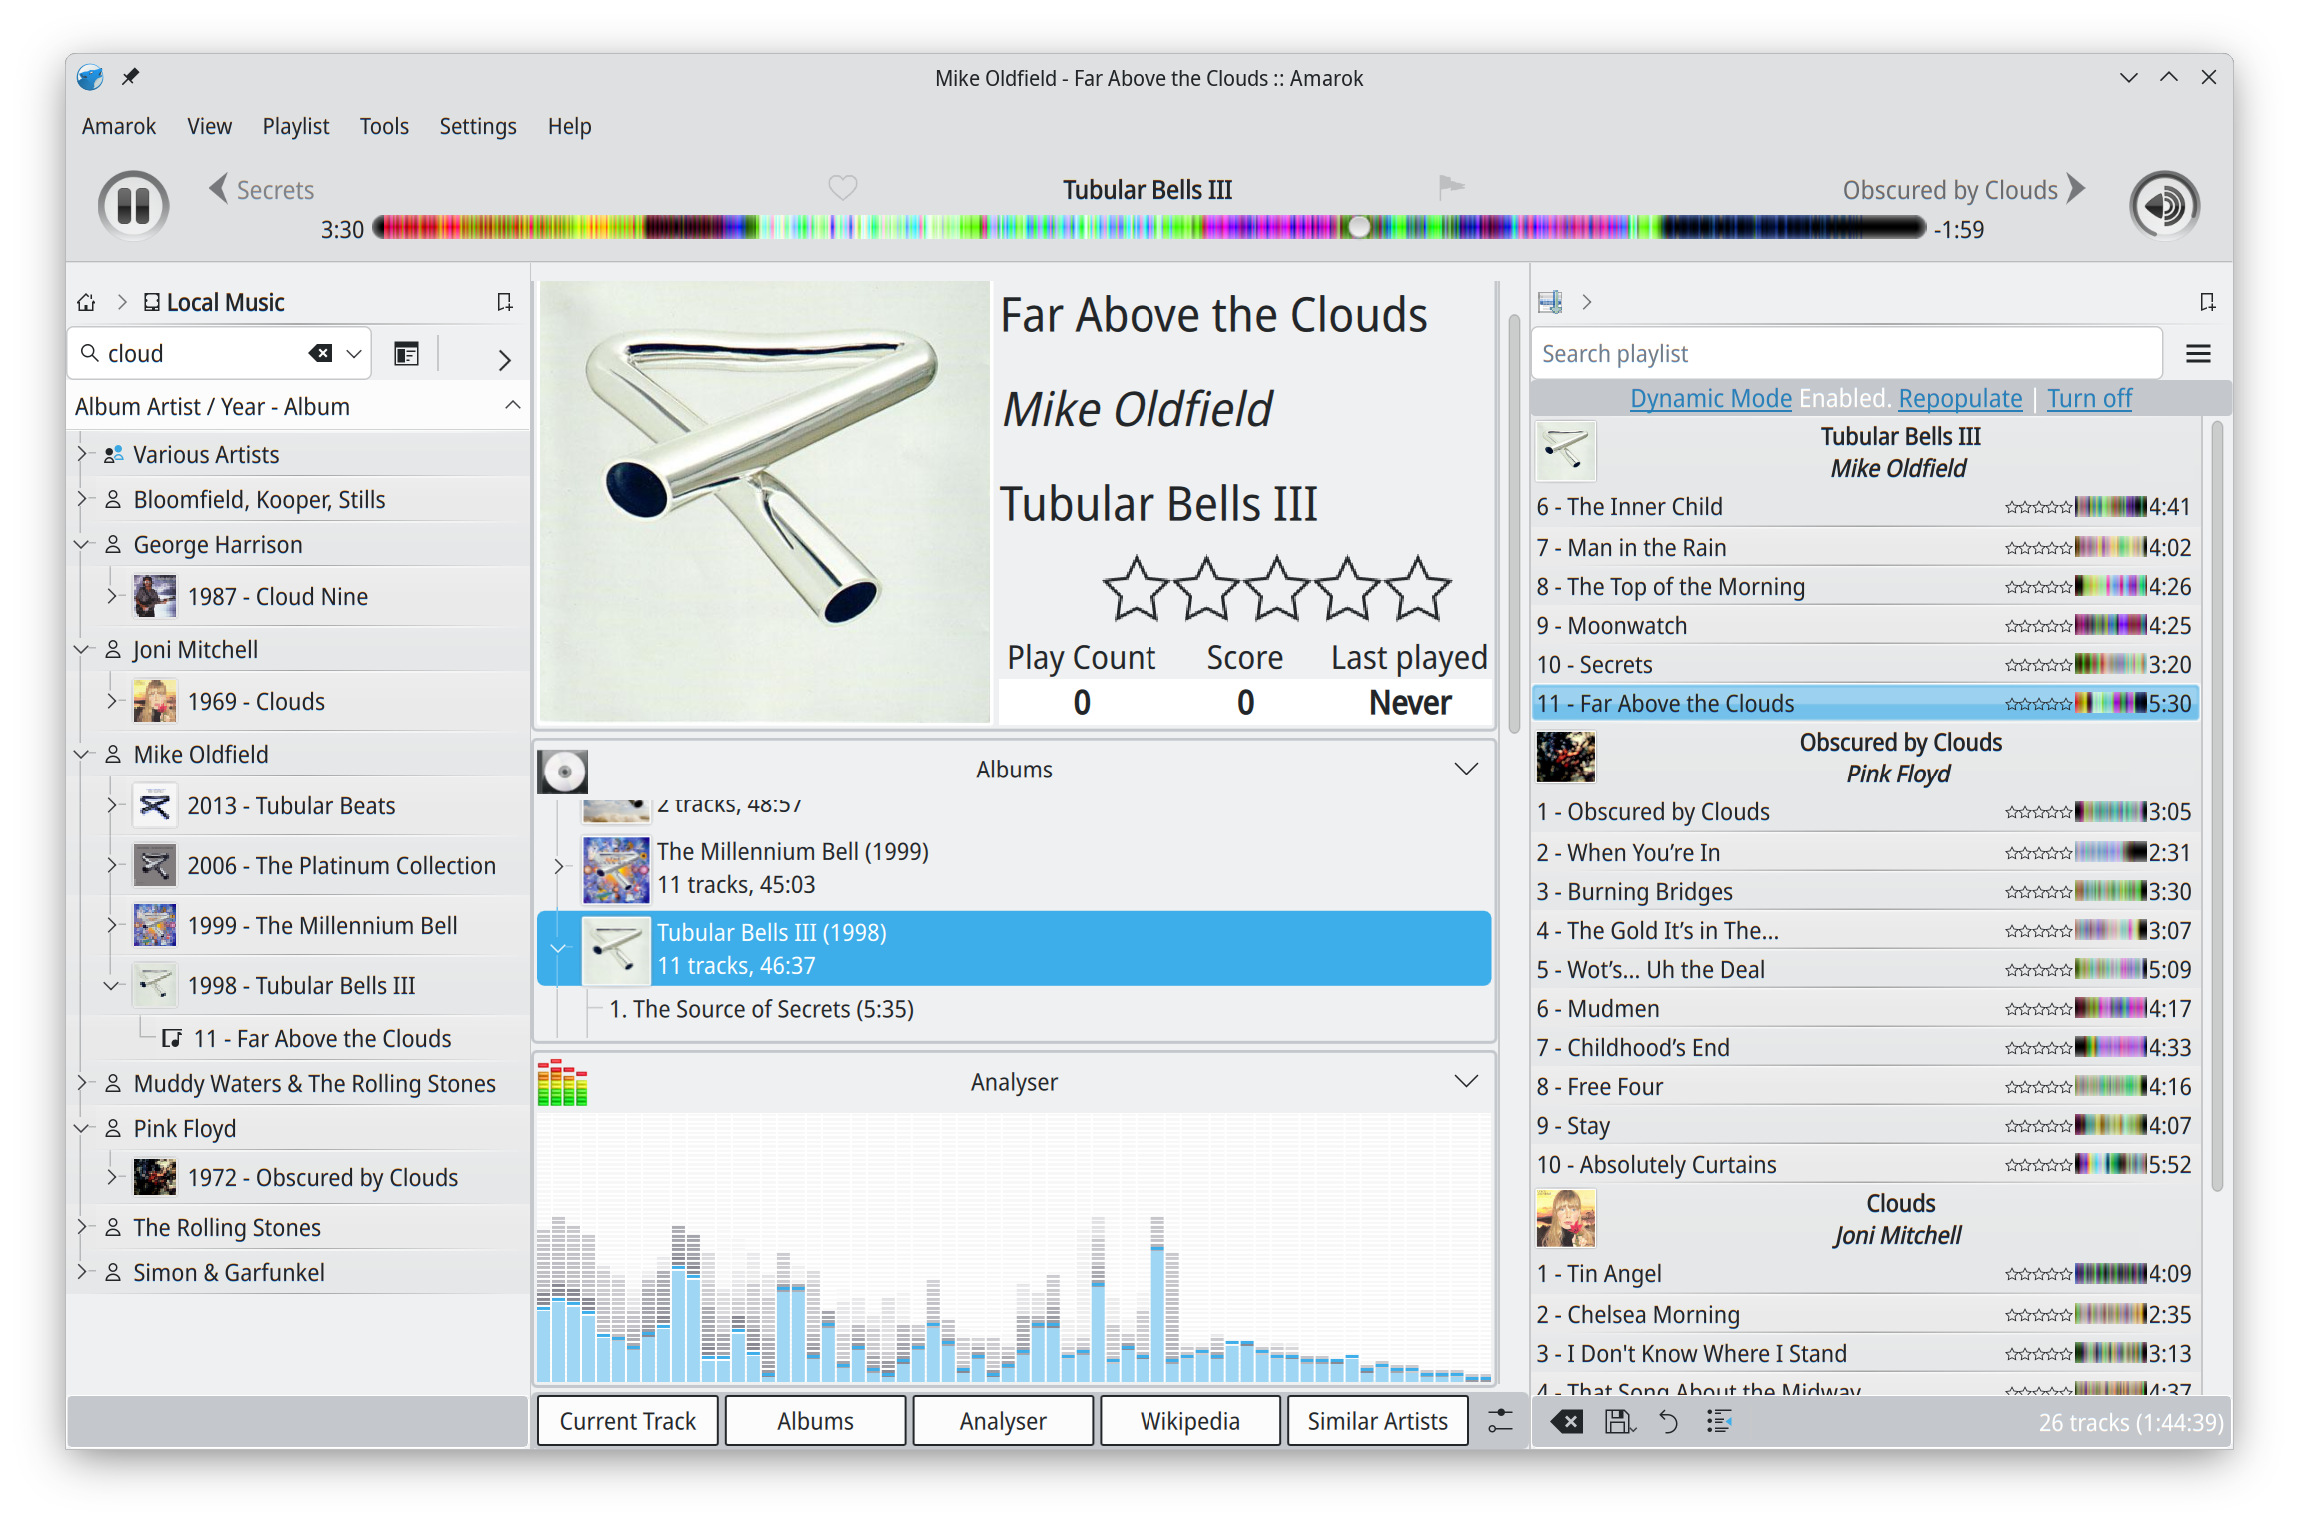2299x1527 pixels.
Task: Undo the last playlist change
Action: pos(1668,1421)
